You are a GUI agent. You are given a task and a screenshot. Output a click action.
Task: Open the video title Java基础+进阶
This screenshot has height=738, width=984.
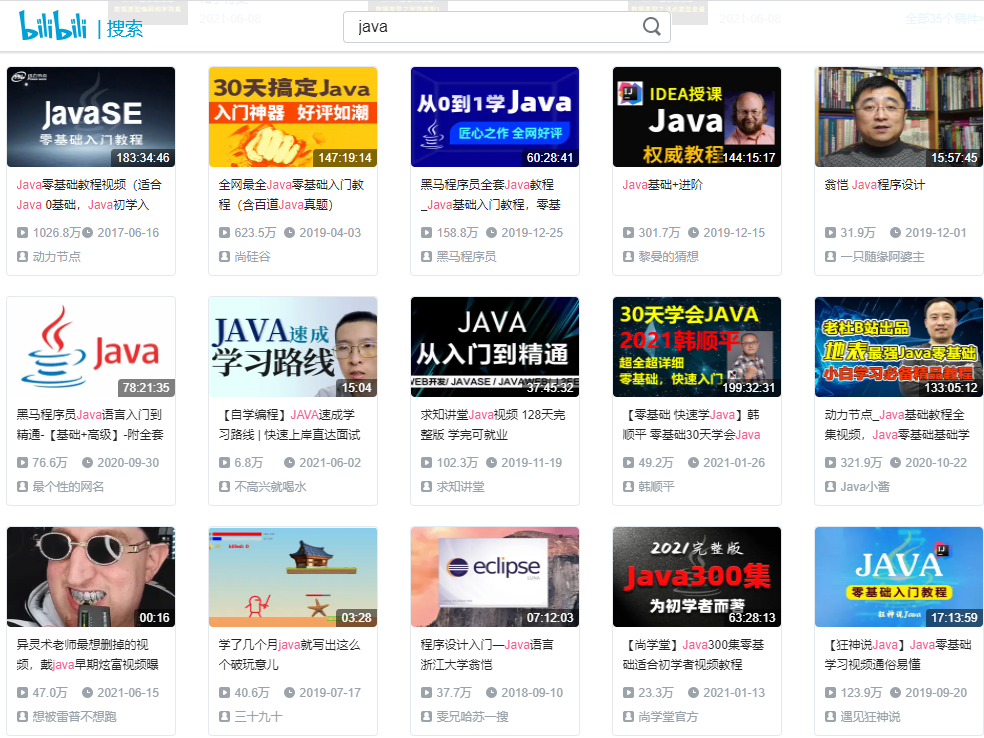coord(663,184)
